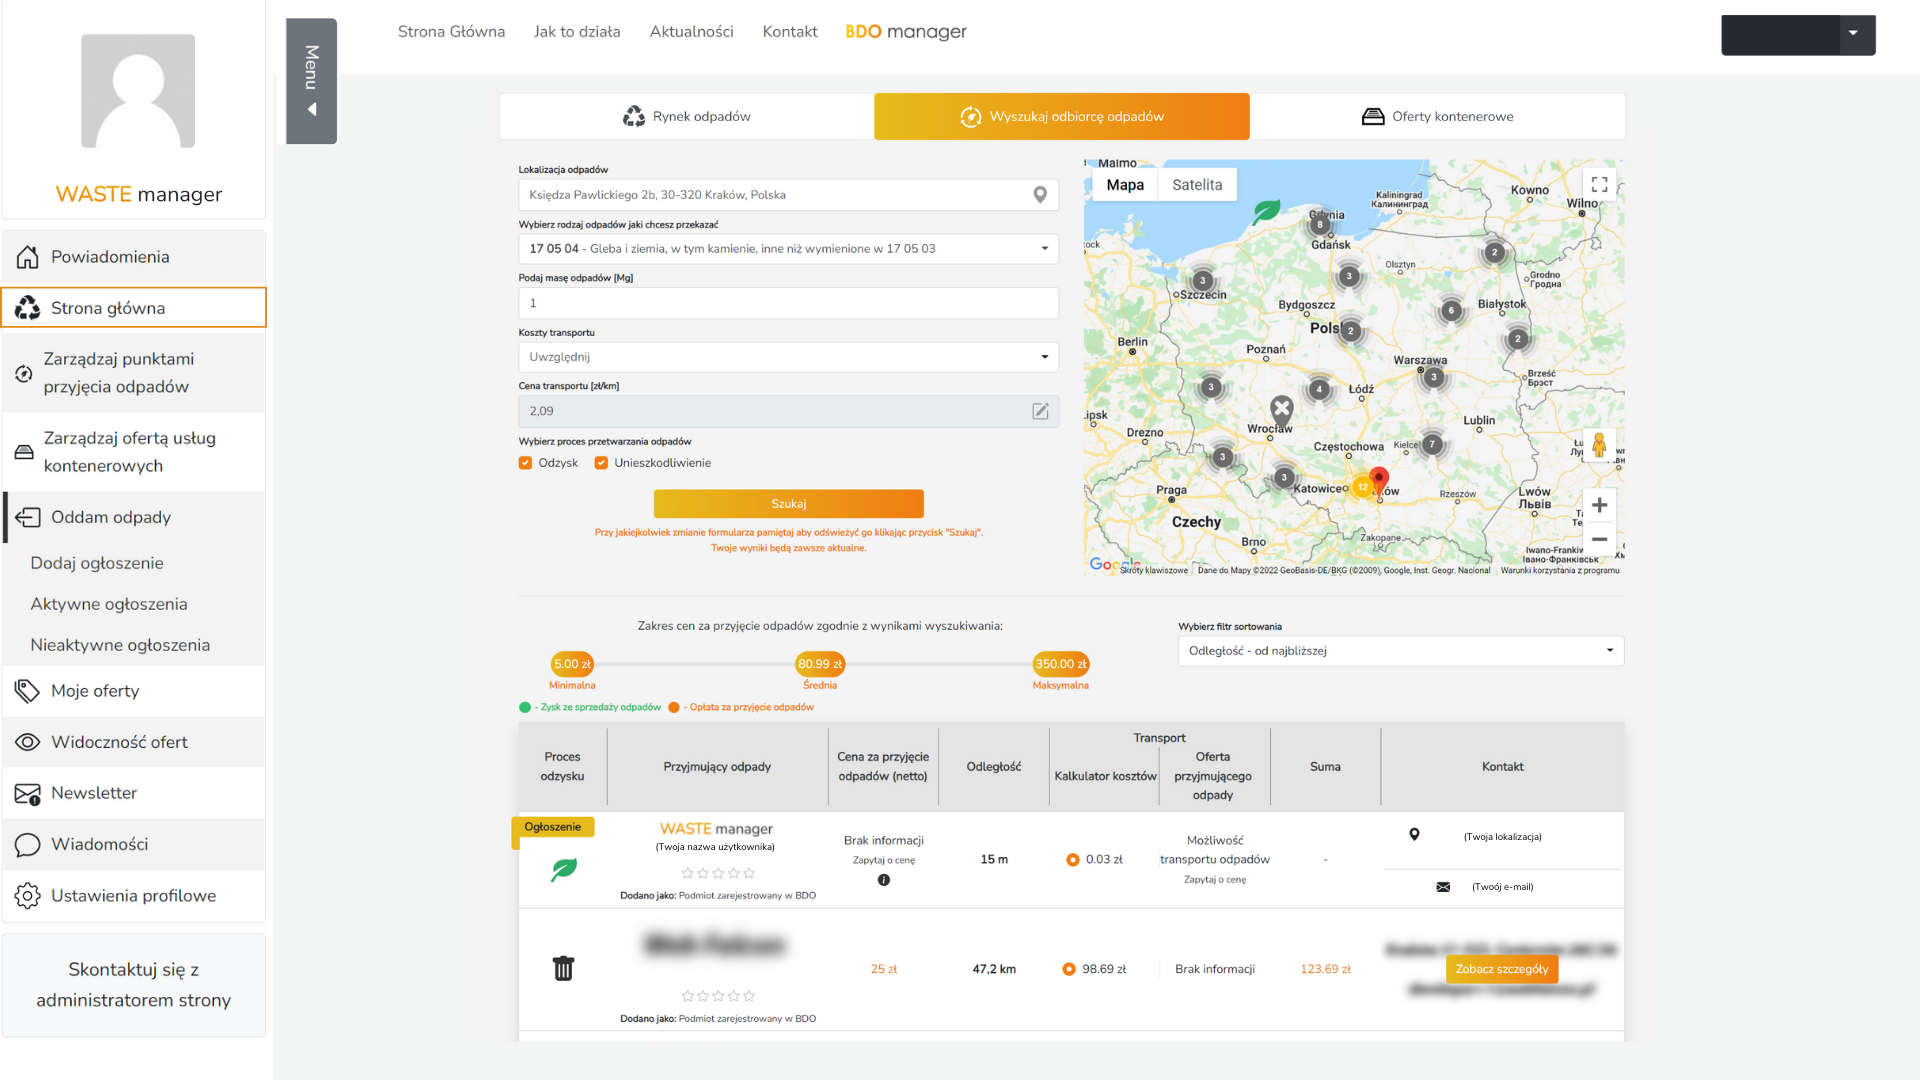The height and width of the screenshot is (1080, 1920).
Task: Open Wiadomości chat bubble item
Action: 134,844
